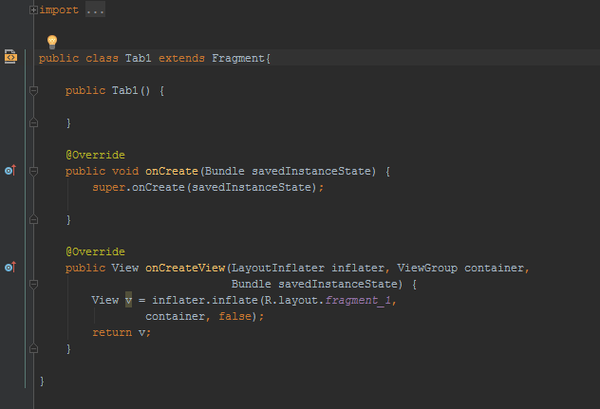
Task: Collapse the onCreate method fold marker
Action: 34,171
